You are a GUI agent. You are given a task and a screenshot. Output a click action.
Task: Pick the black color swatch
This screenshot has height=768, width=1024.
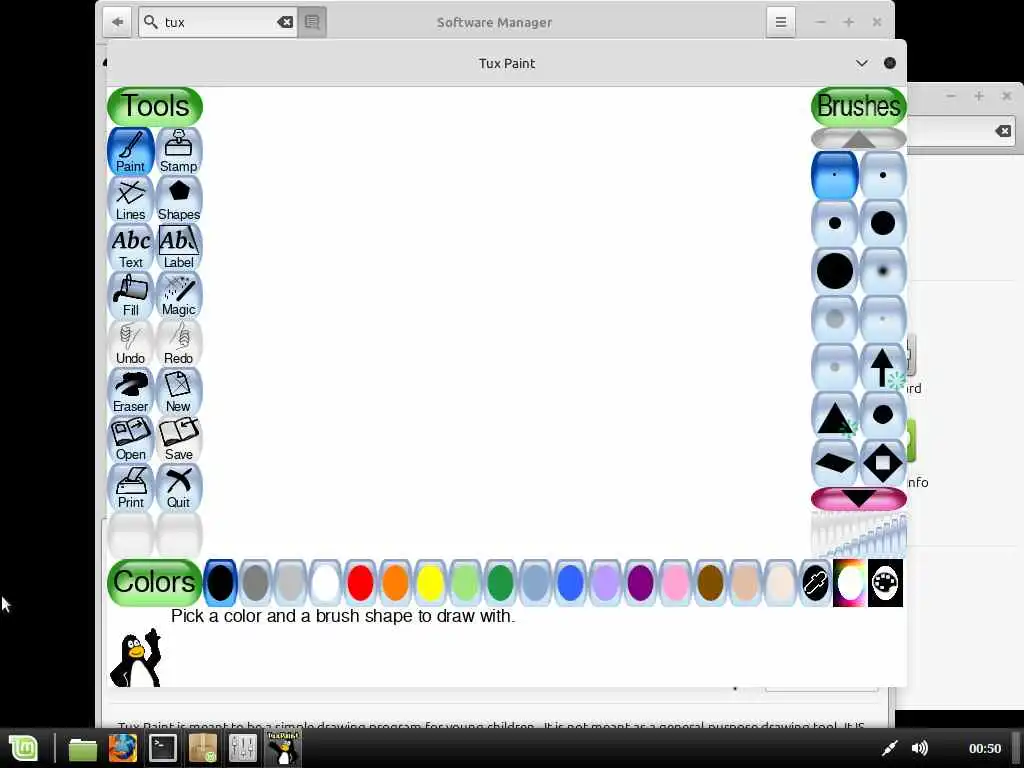click(x=221, y=583)
